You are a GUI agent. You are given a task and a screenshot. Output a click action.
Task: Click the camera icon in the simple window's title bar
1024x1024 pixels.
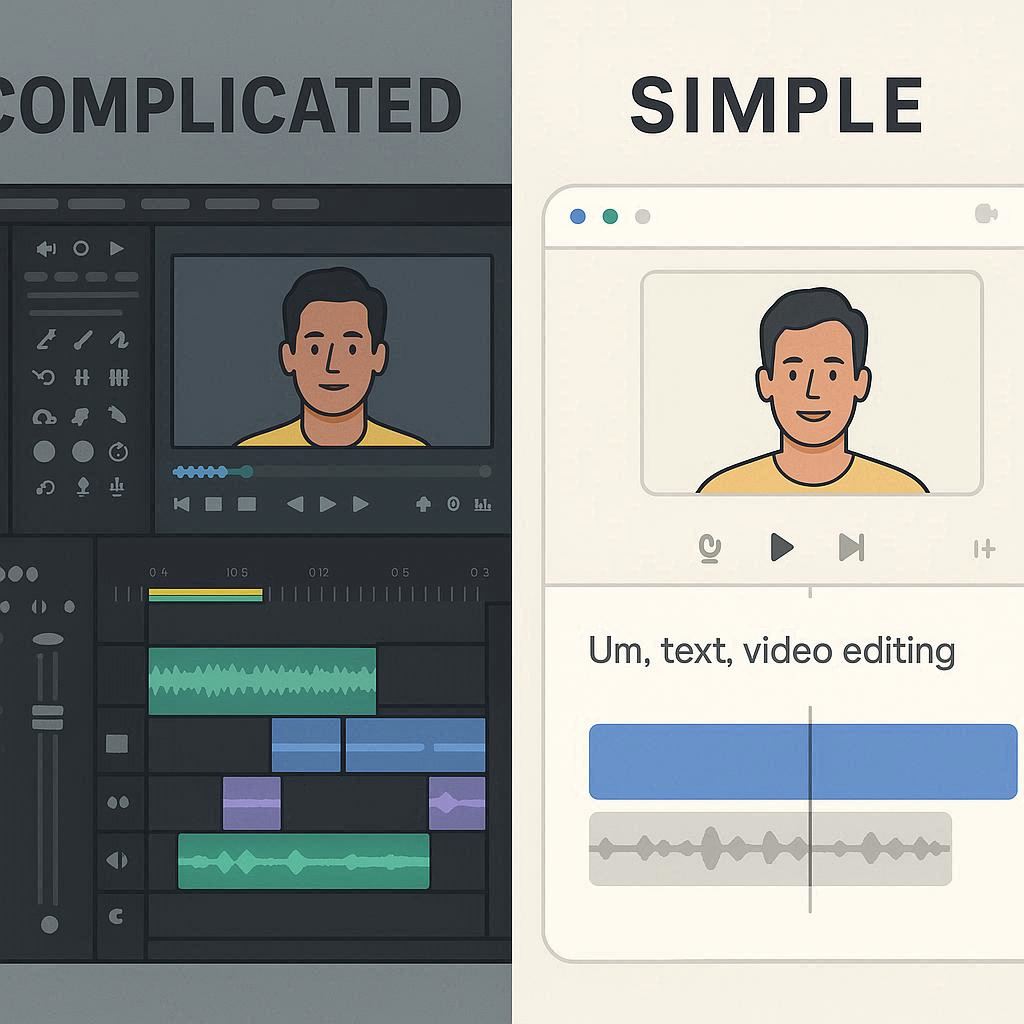tap(985, 215)
